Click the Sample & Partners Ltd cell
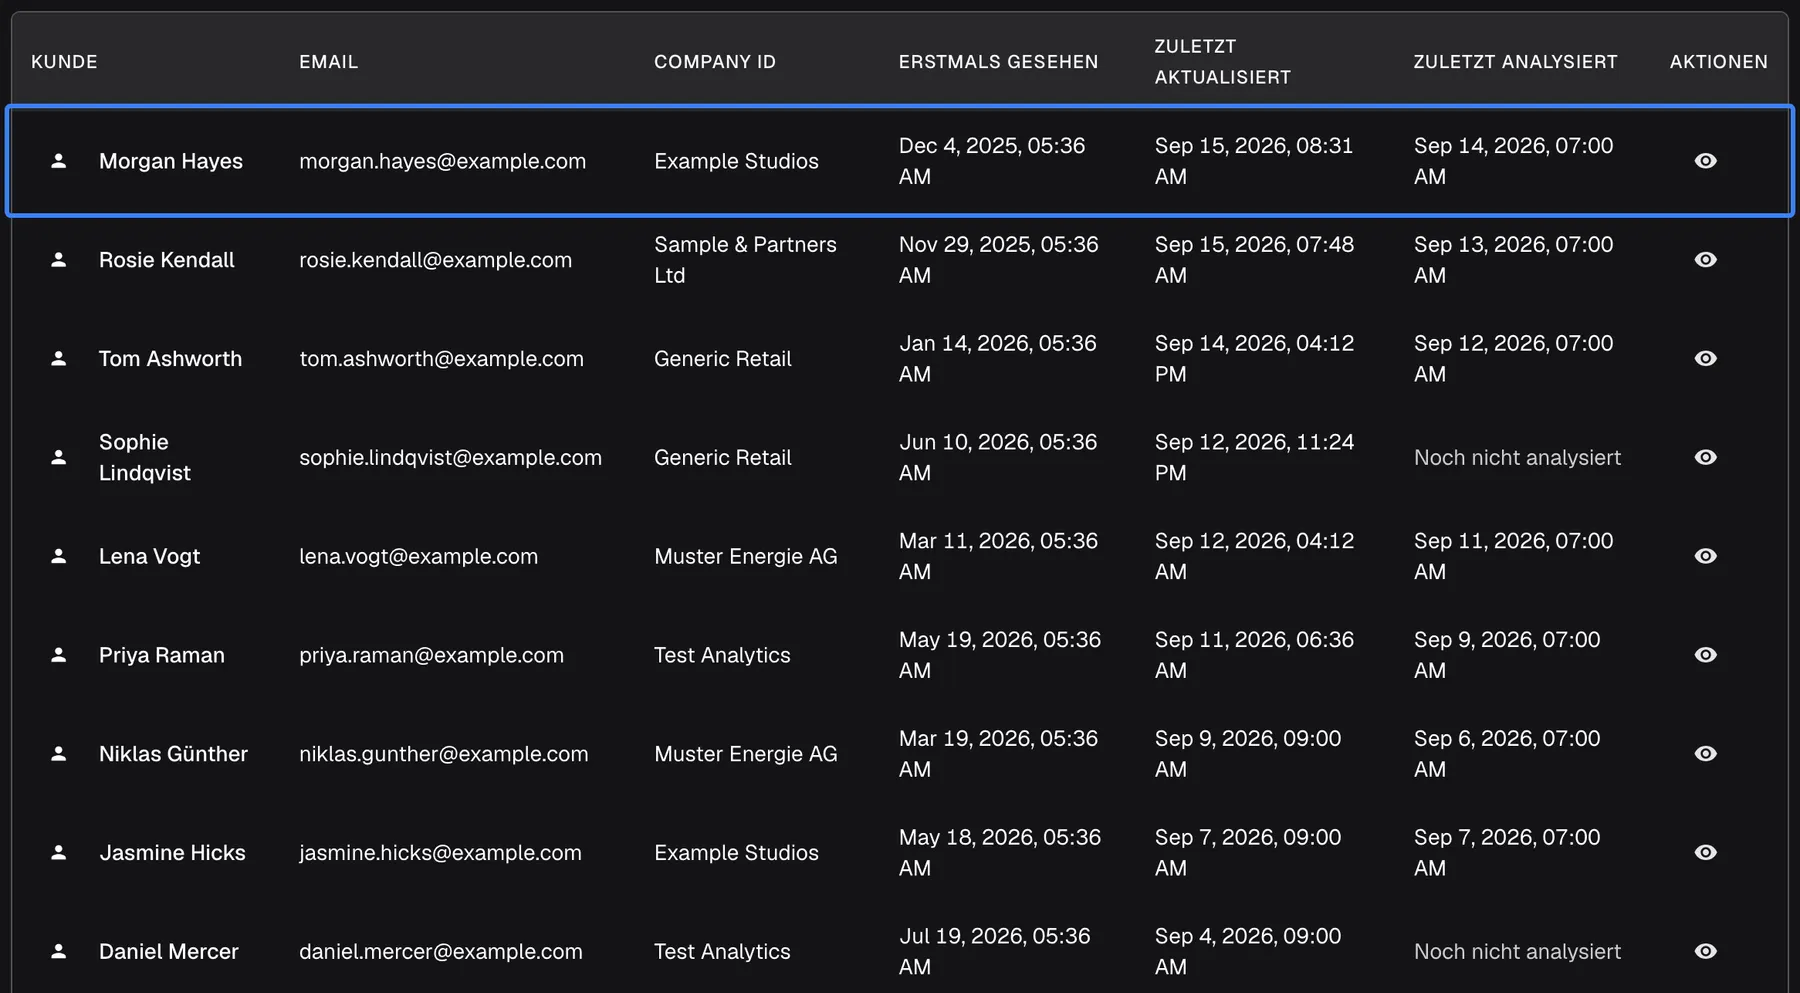 (x=745, y=260)
